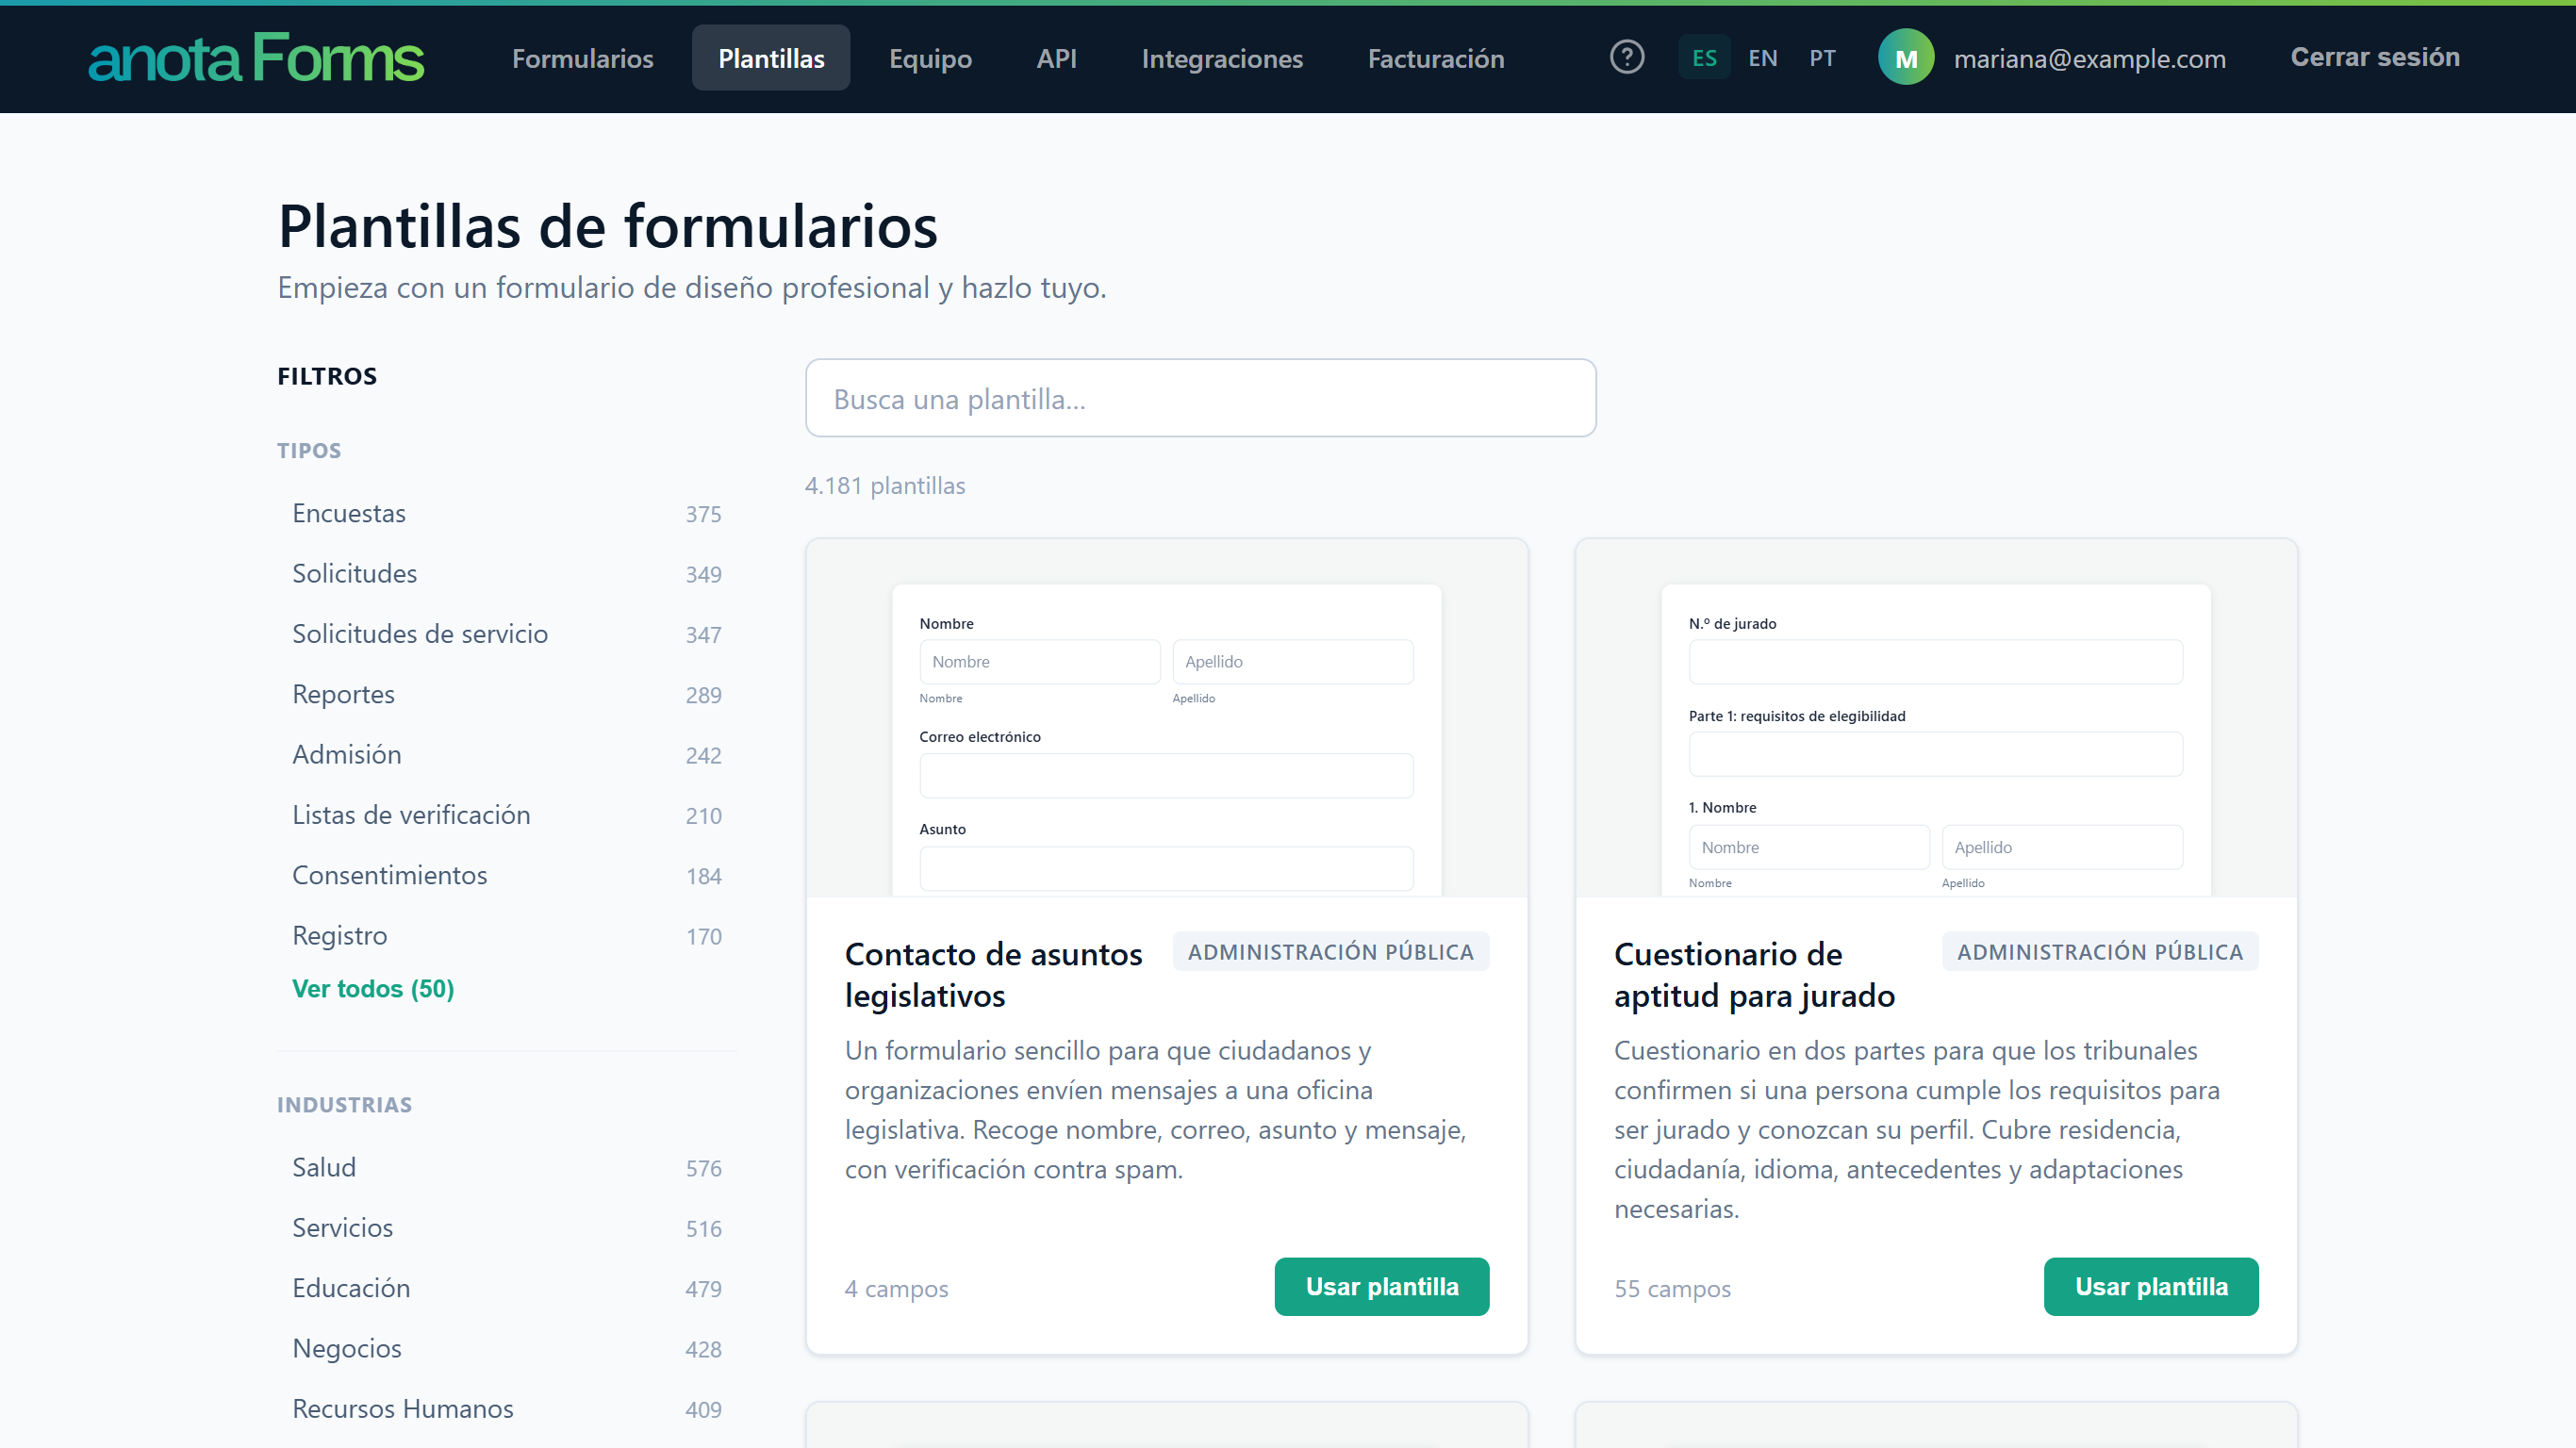
Task: Open account mariana@example.com
Action: [2089, 59]
